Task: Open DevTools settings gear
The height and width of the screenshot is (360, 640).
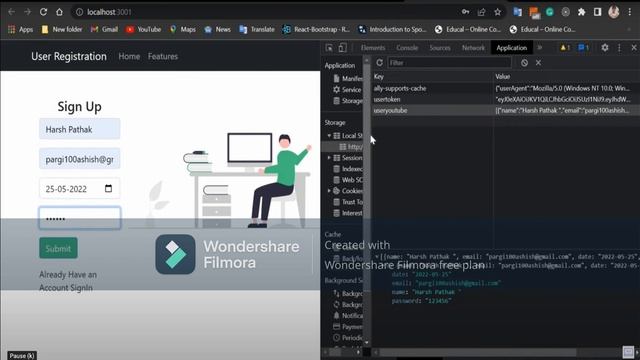Action: click(605, 48)
